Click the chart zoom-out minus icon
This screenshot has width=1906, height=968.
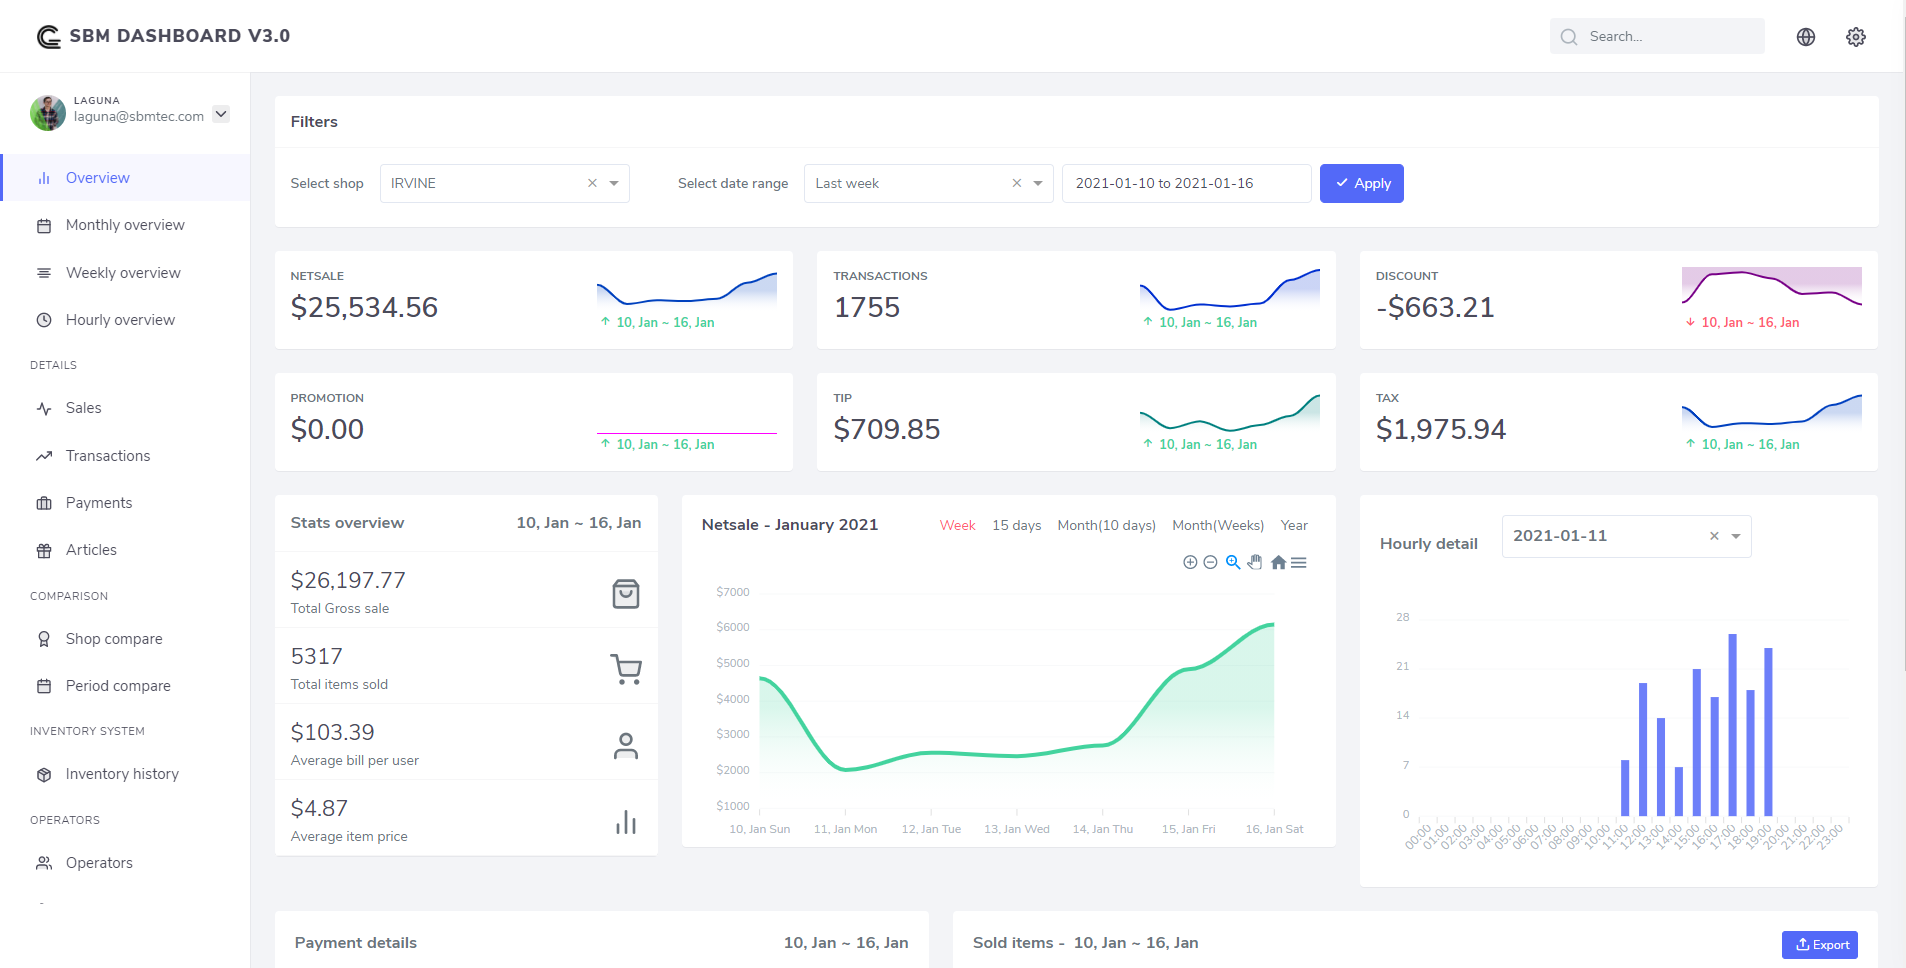tap(1210, 563)
